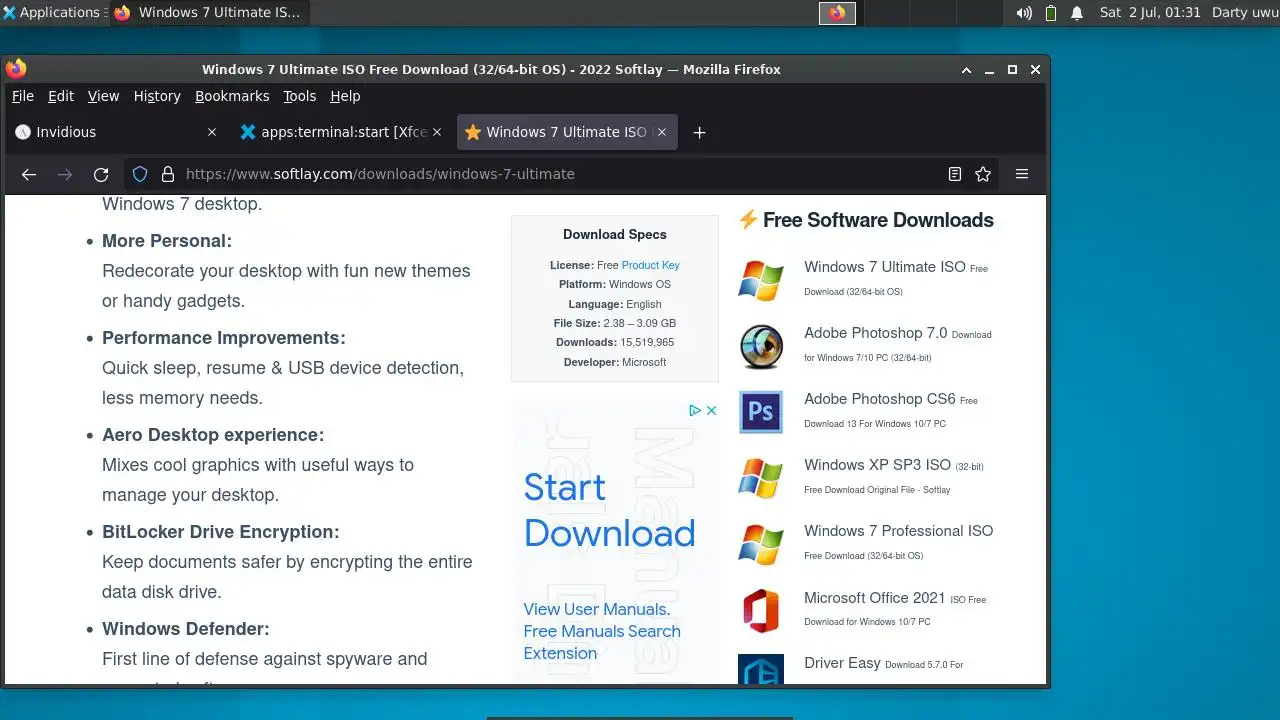Reload the current page

click(x=101, y=174)
